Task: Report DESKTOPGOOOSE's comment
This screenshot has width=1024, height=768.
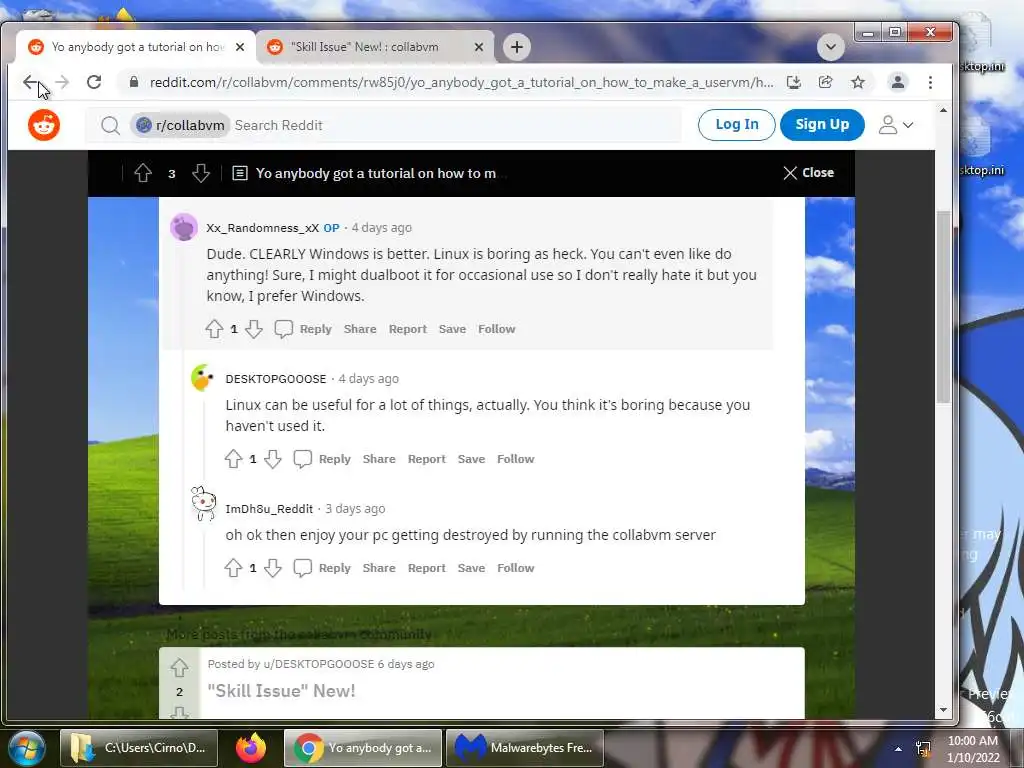Action: (426, 459)
